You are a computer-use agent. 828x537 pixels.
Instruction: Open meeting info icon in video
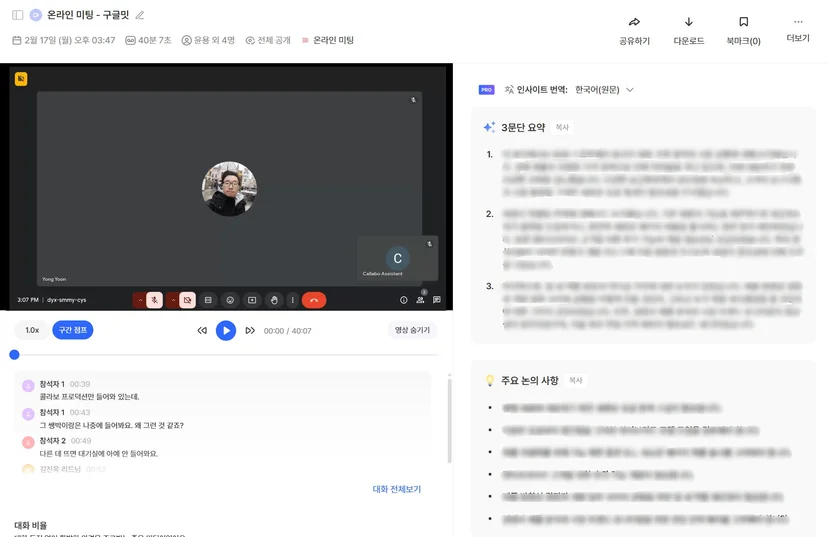coord(403,300)
